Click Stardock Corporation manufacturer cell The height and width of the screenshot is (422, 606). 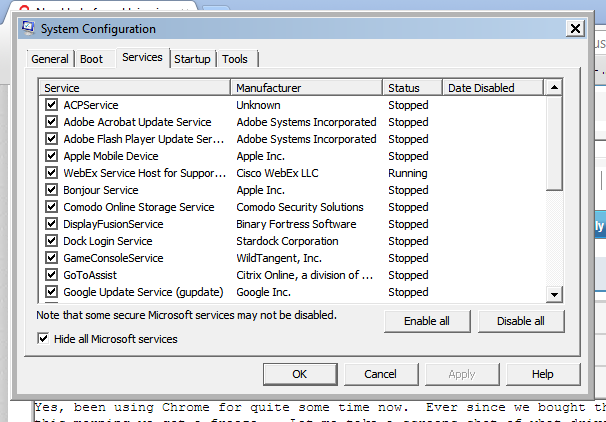287,241
